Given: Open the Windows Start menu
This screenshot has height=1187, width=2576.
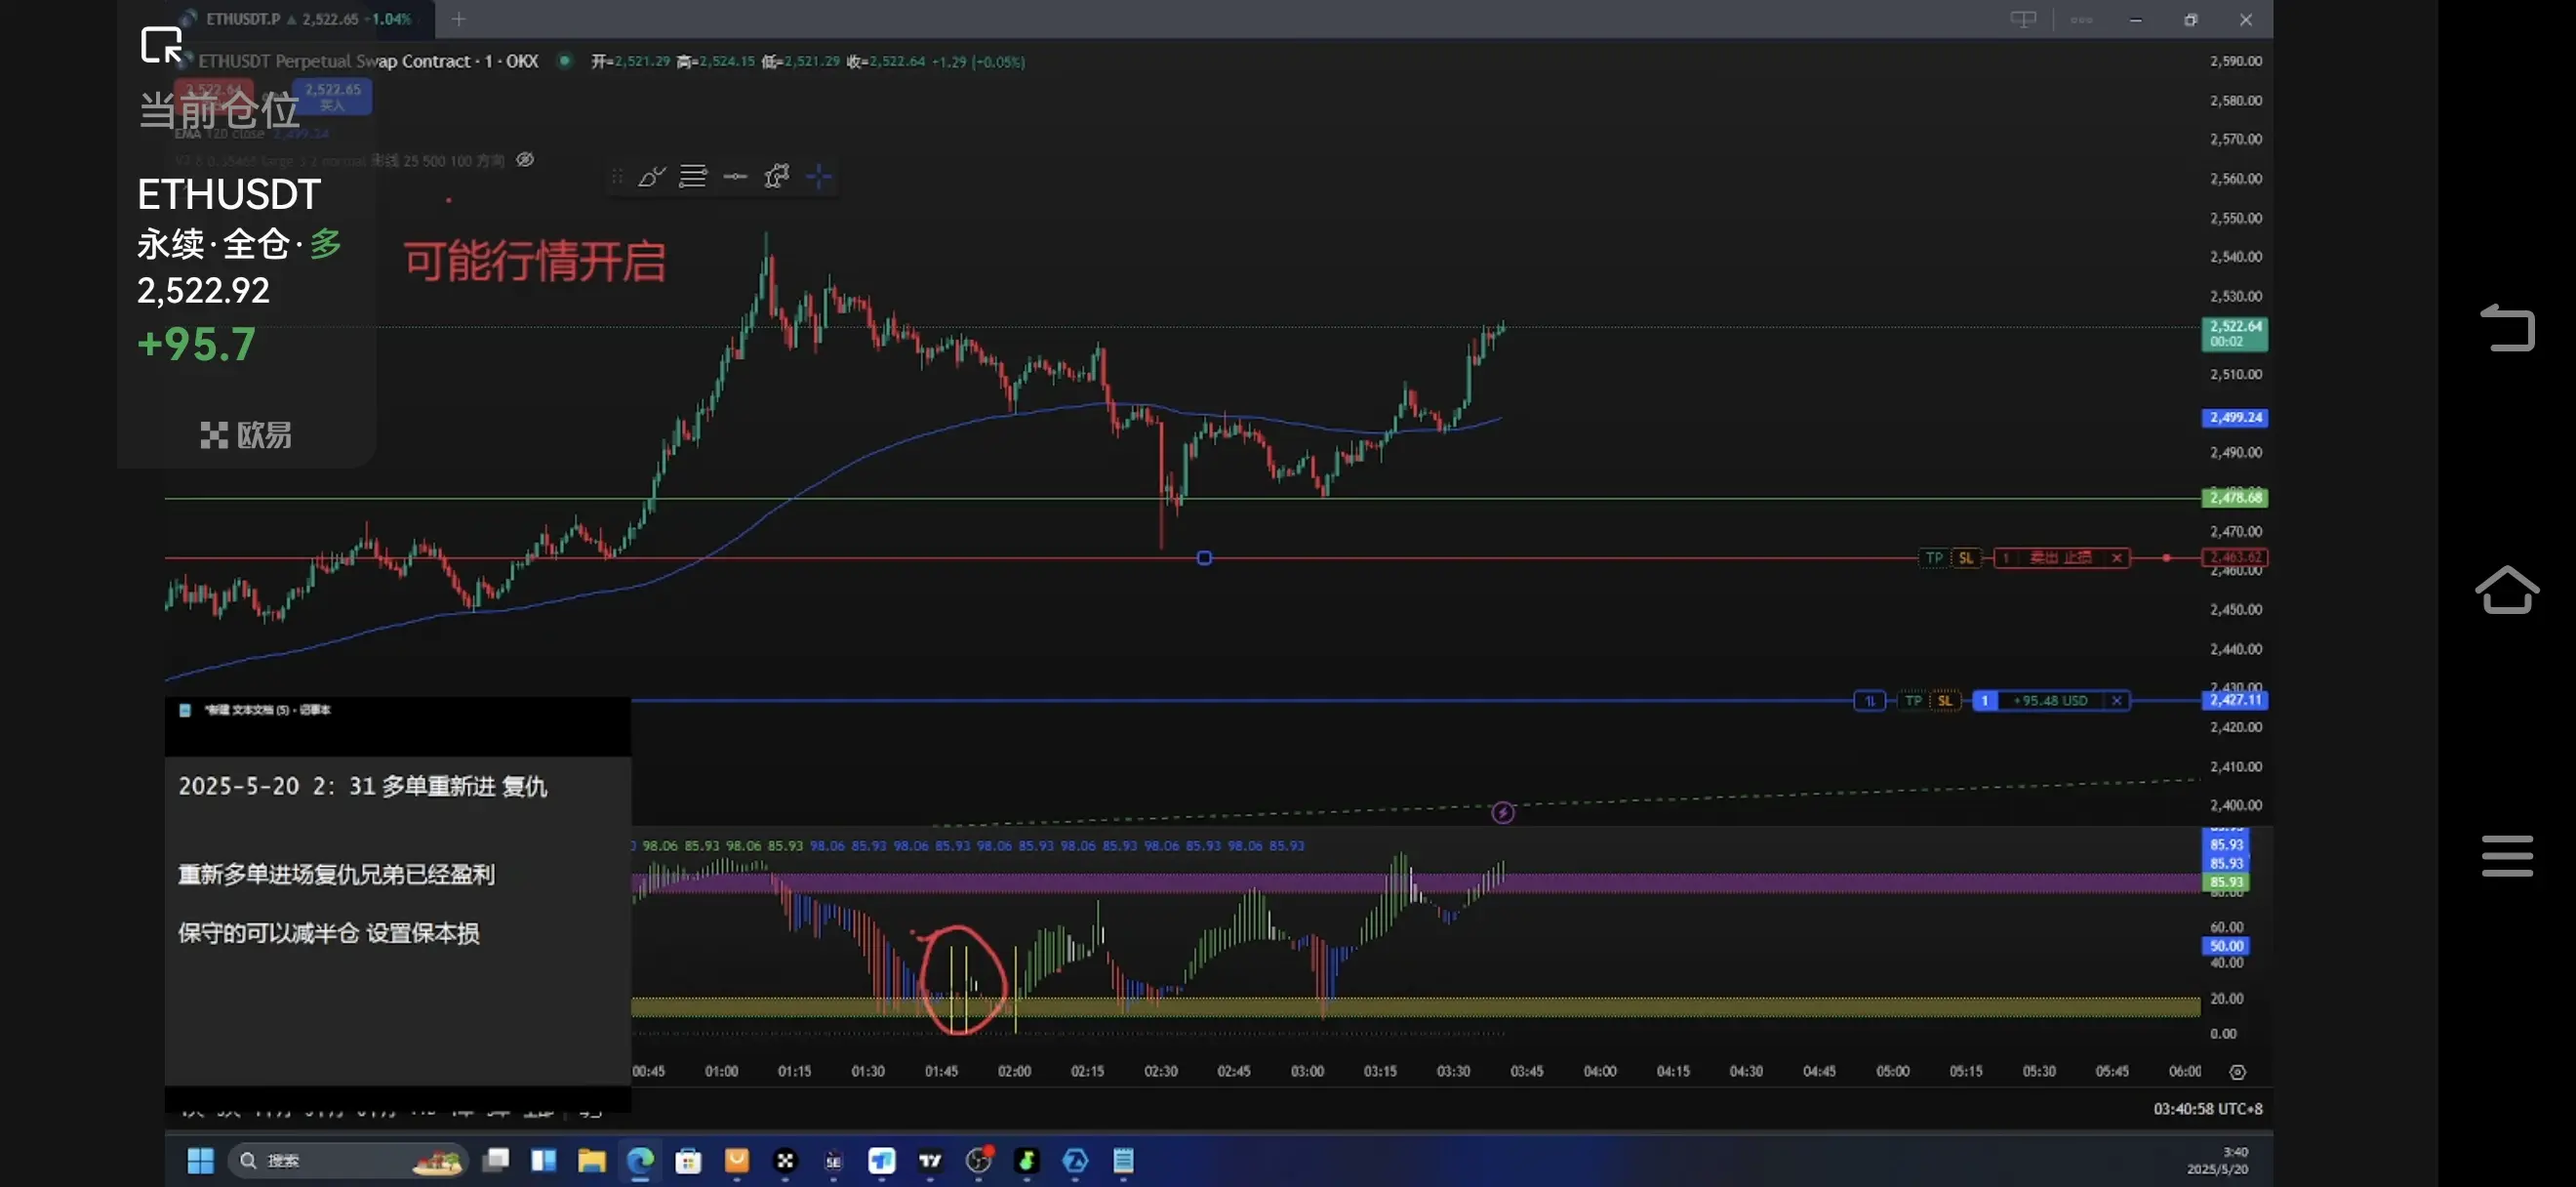Looking at the screenshot, I should tap(200, 1161).
